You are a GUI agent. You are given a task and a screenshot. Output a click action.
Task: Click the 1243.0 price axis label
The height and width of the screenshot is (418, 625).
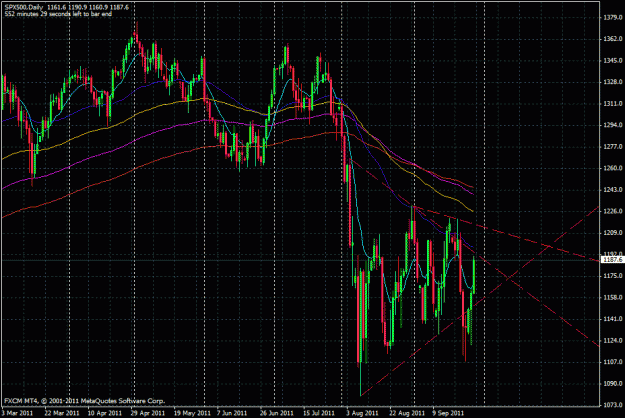613,190
